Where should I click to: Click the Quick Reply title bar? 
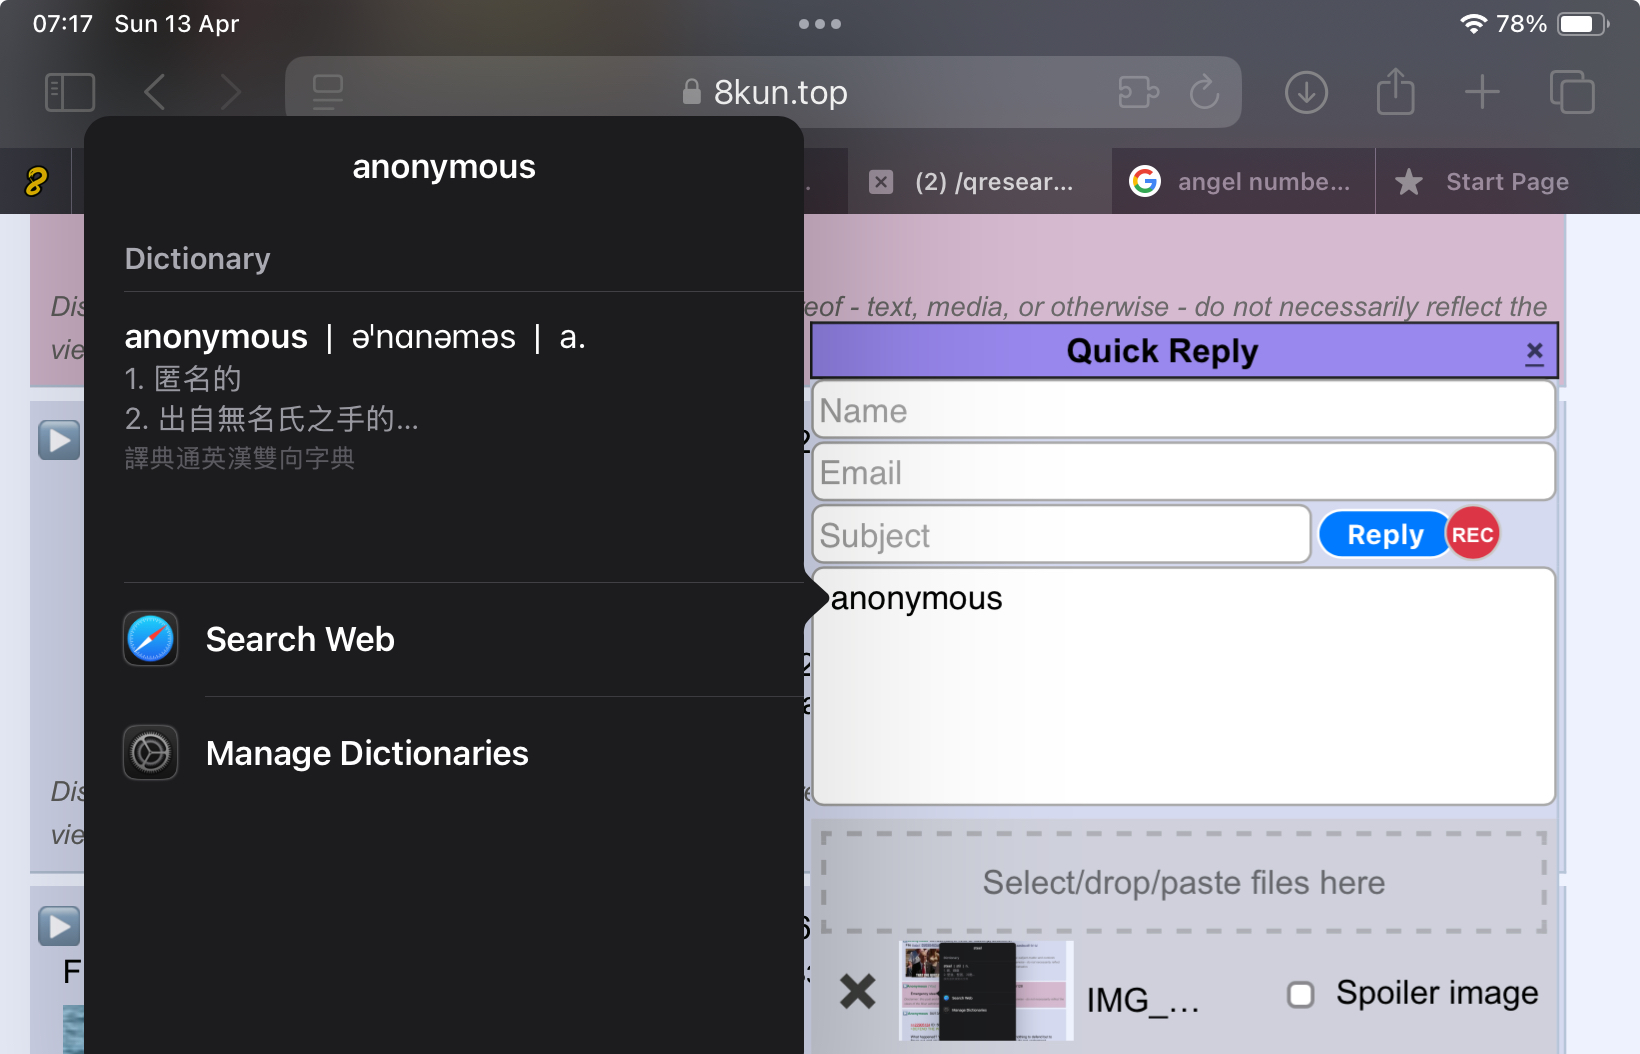(x=1162, y=351)
